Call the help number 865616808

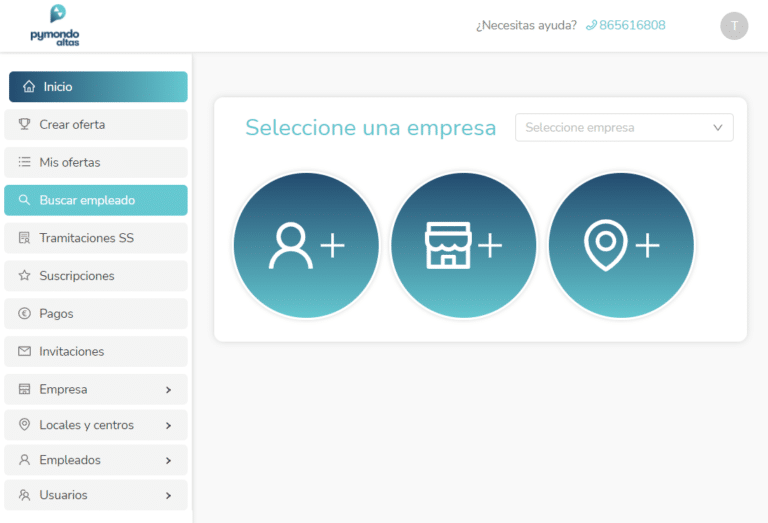(632, 25)
